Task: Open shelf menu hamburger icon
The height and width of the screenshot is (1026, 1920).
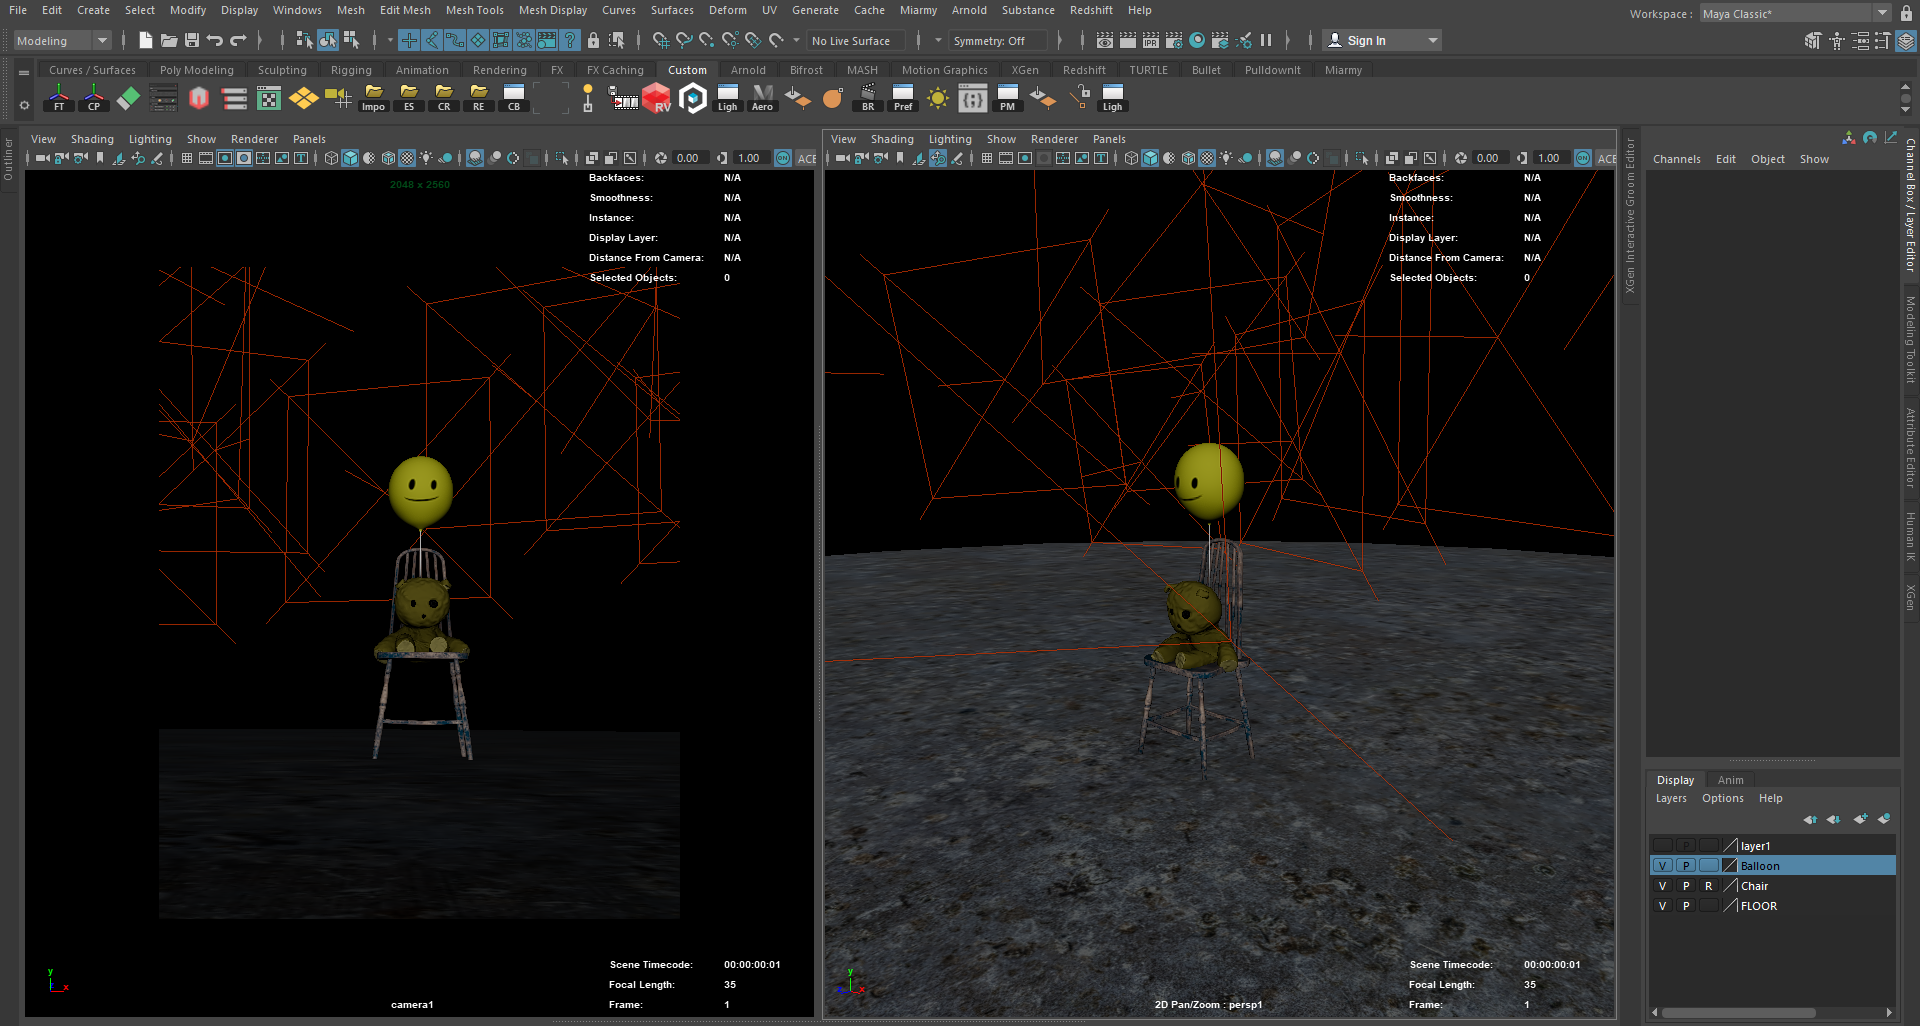Action: pos(24,72)
